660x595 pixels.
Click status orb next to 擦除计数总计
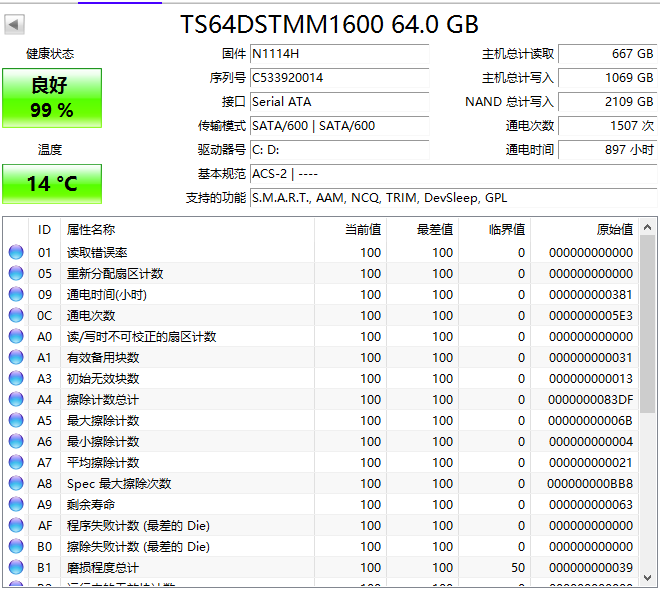pos(16,400)
